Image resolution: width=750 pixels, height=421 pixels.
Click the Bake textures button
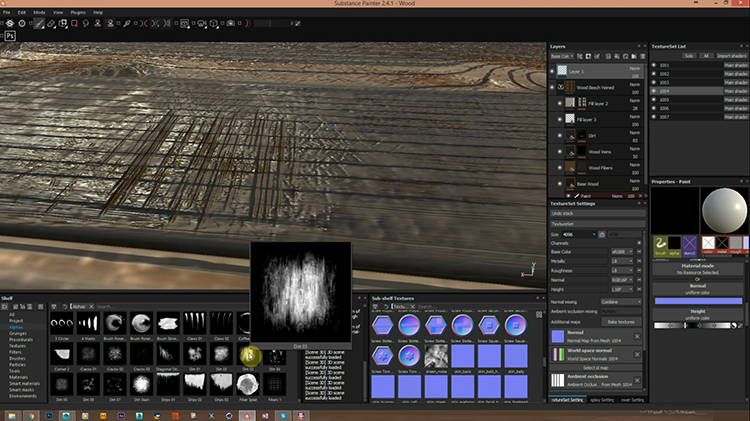pyautogui.click(x=621, y=322)
